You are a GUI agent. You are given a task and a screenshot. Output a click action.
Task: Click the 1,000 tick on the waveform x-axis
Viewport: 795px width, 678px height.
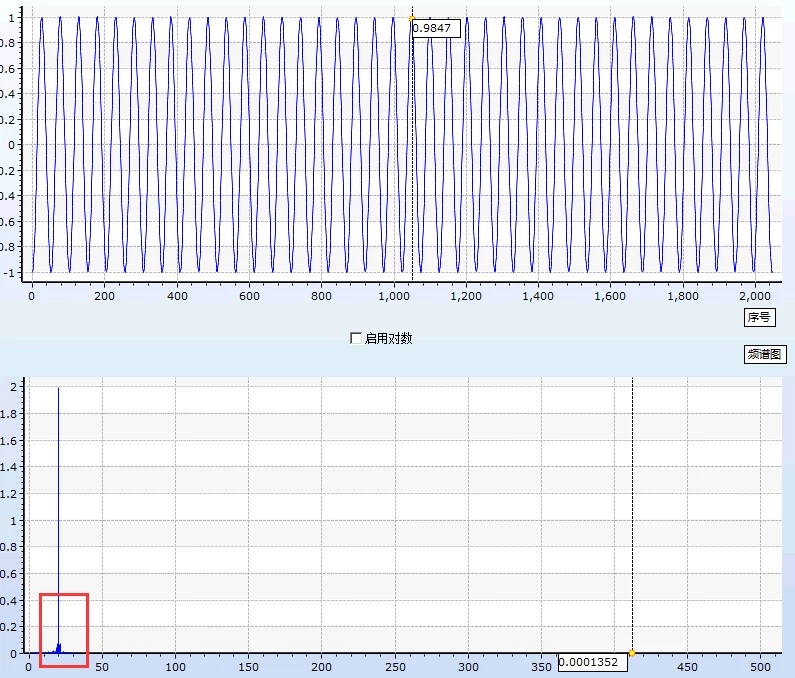pyautogui.click(x=394, y=296)
